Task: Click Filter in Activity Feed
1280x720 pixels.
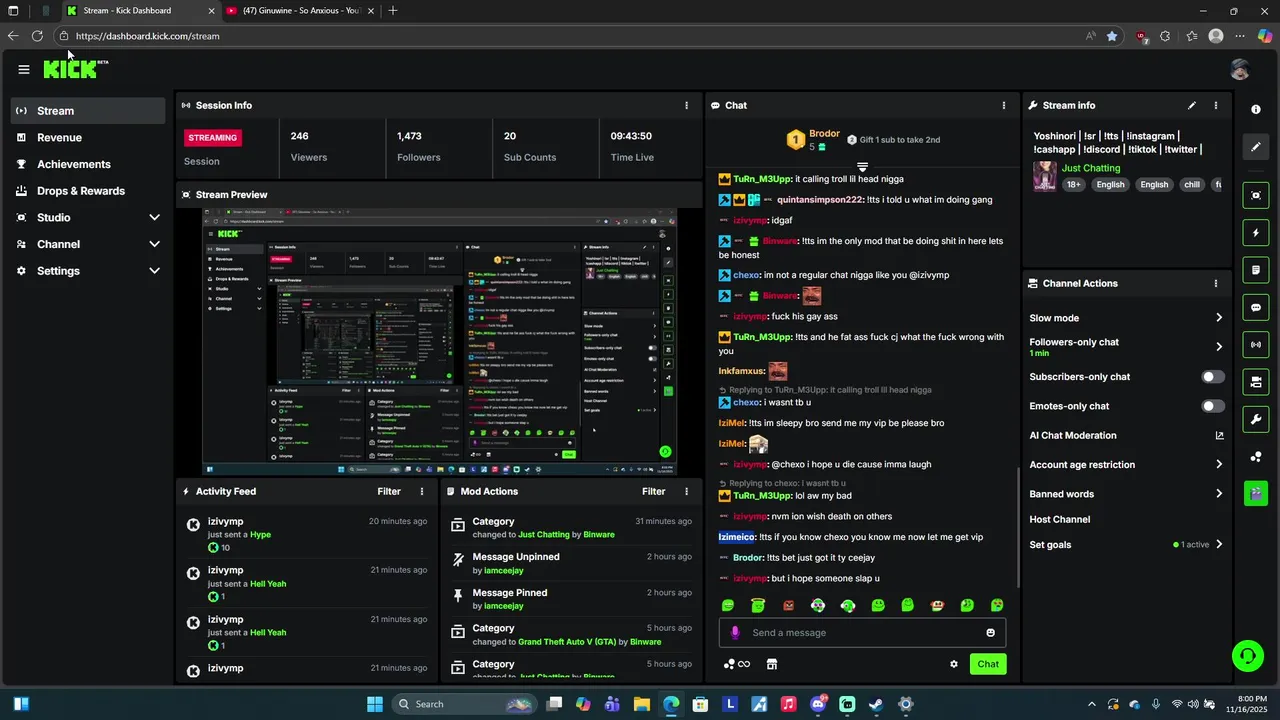Action: [389, 491]
